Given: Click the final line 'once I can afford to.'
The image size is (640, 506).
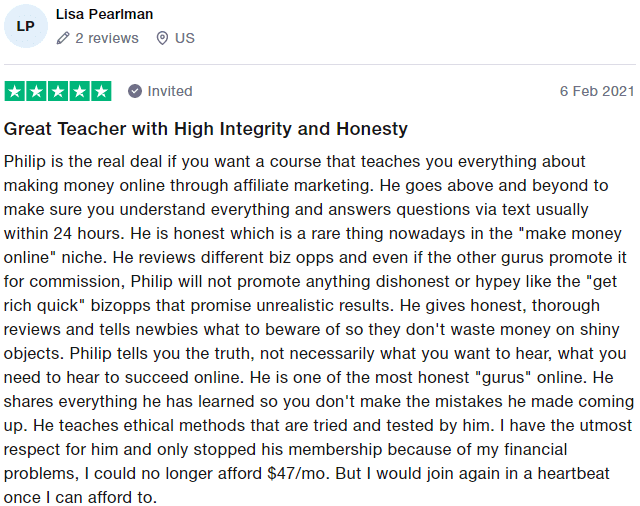Looking at the screenshot, I should tap(80, 497).
